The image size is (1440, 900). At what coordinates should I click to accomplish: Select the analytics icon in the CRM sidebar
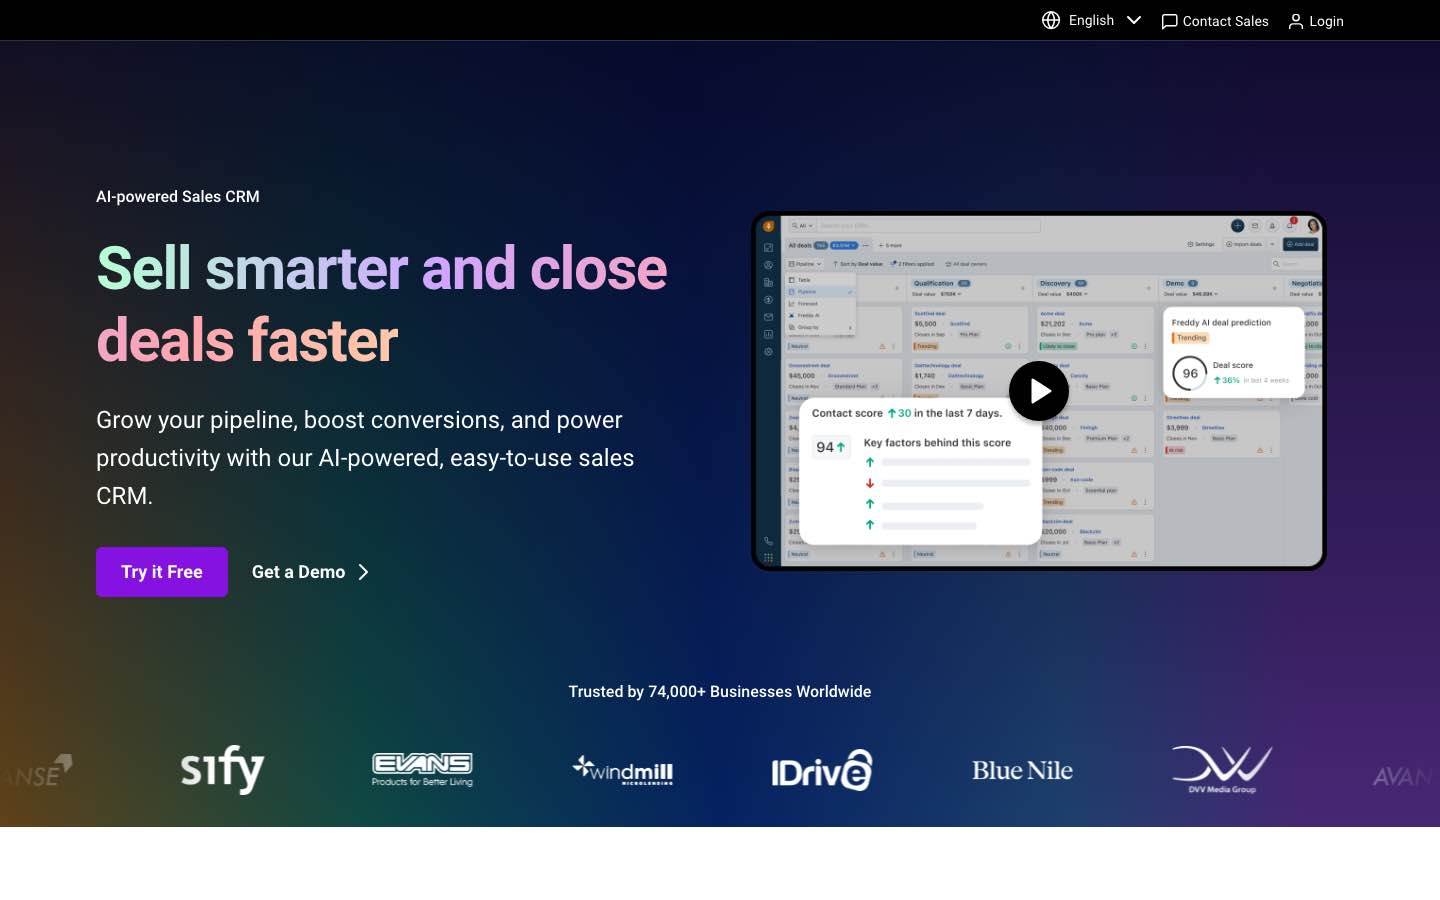click(x=768, y=334)
